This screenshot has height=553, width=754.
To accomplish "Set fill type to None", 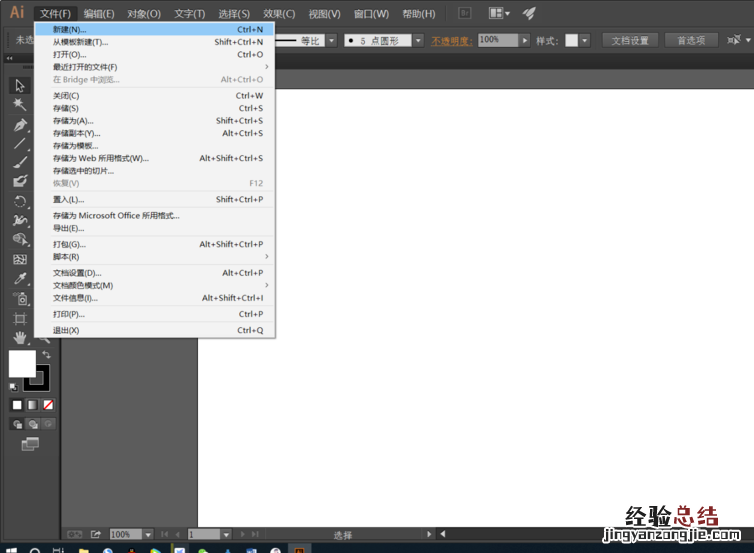I will (x=48, y=405).
